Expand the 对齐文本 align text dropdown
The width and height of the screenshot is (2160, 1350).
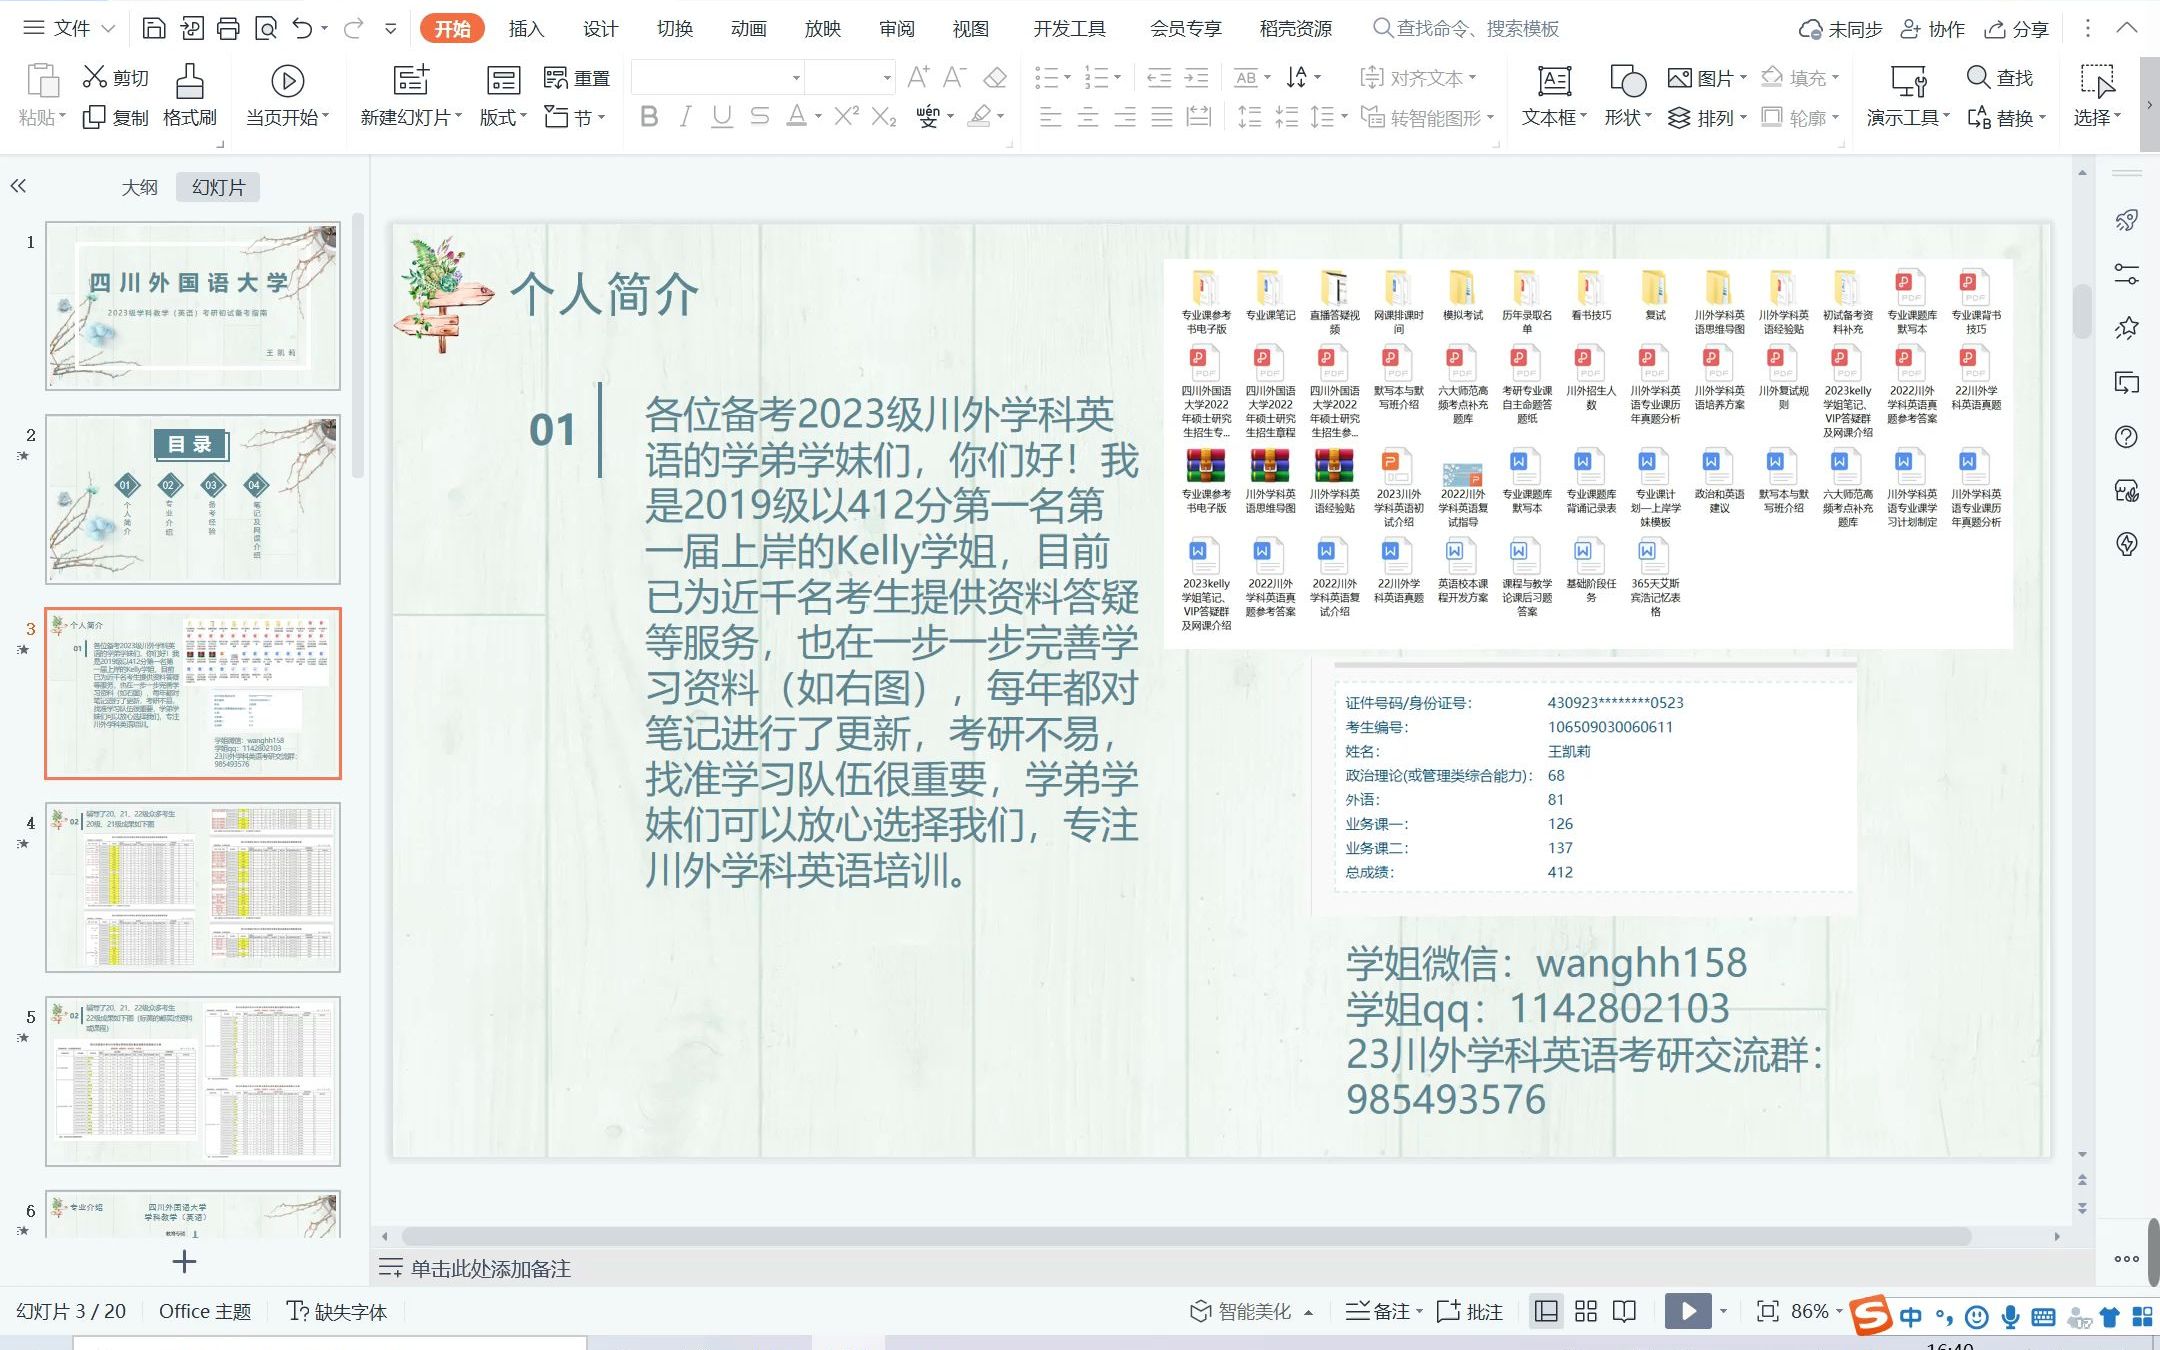tap(1418, 77)
